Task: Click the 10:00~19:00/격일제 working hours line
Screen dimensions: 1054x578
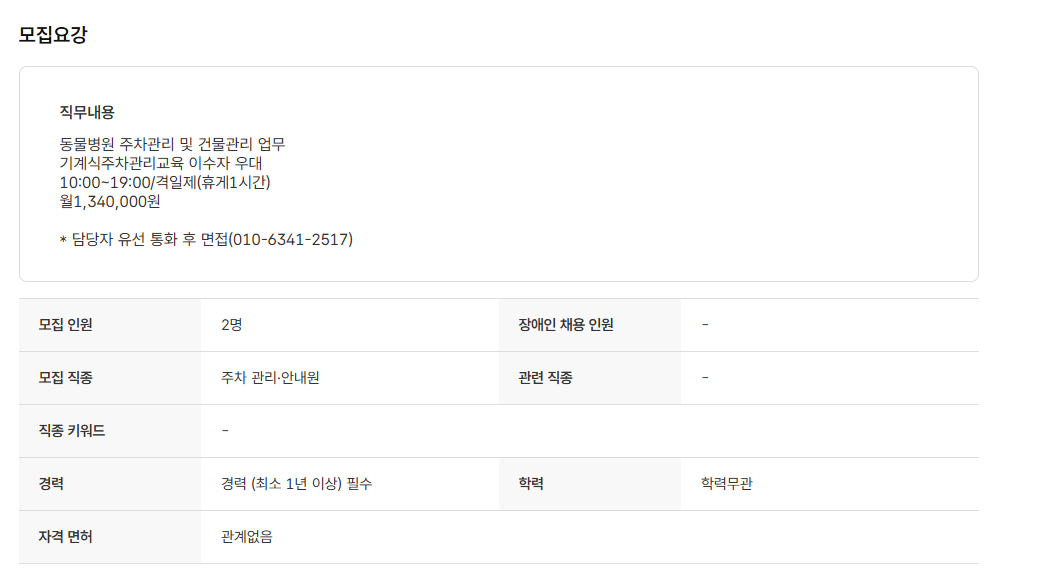Action: click(165, 182)
